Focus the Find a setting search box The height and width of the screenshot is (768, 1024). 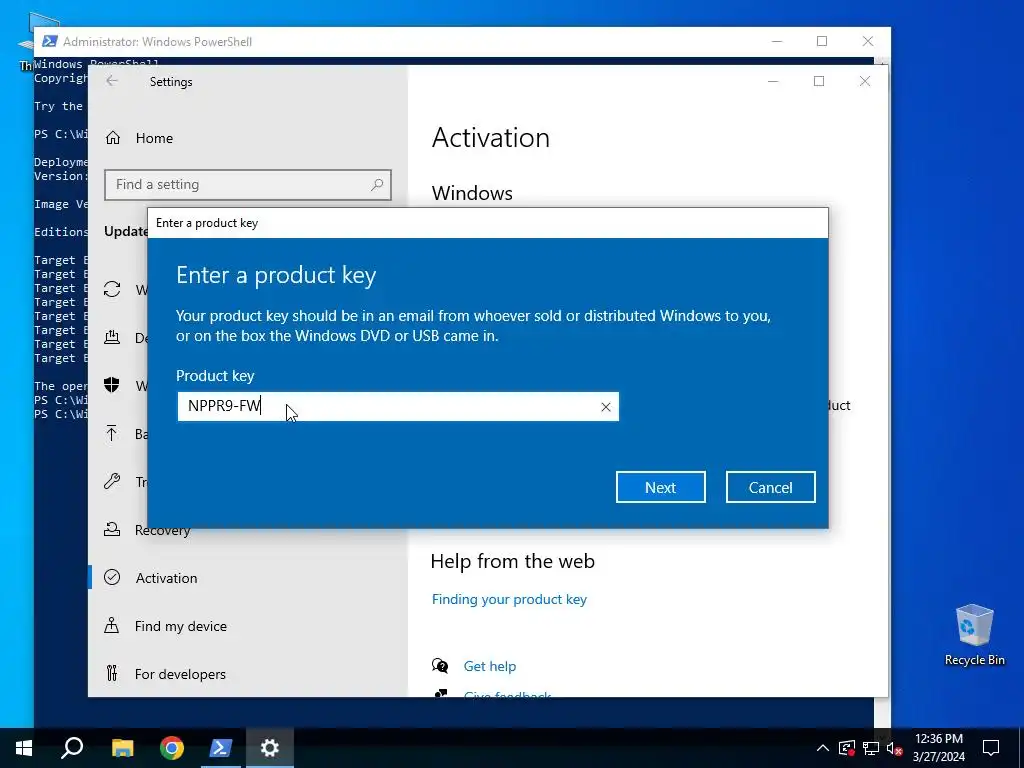click(x=248, y=185)
